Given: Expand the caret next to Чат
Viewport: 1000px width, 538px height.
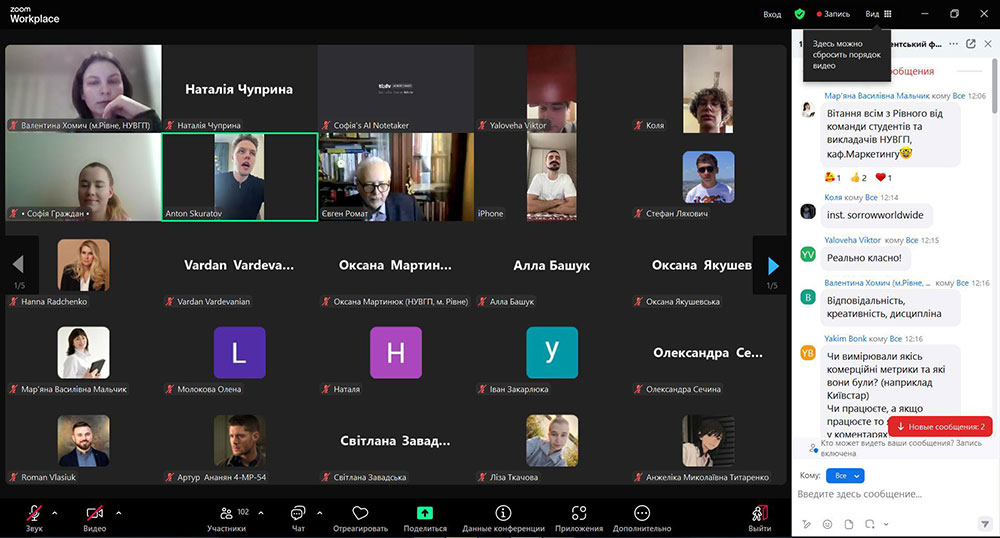Looking at the screenshot, I should tap(320, 513).
